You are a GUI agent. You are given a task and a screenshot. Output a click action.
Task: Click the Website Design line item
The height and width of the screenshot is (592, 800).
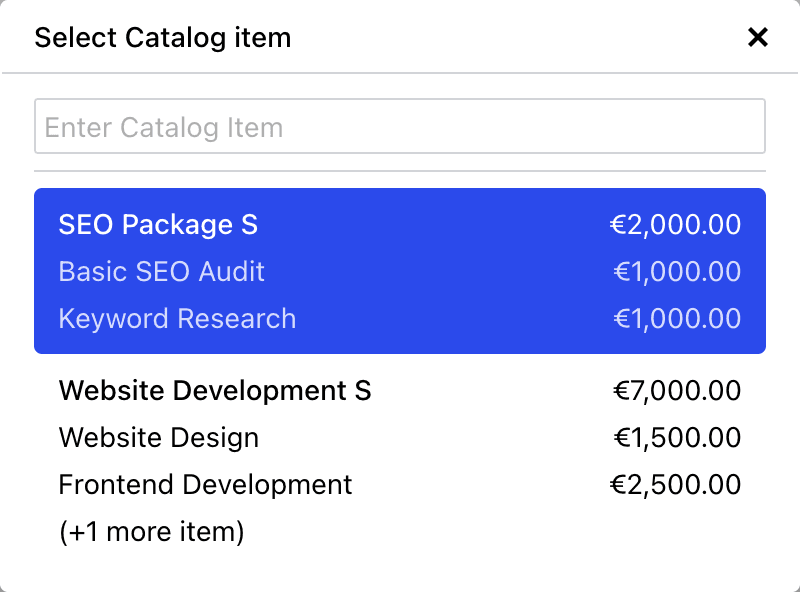click(x=159, y=438)
